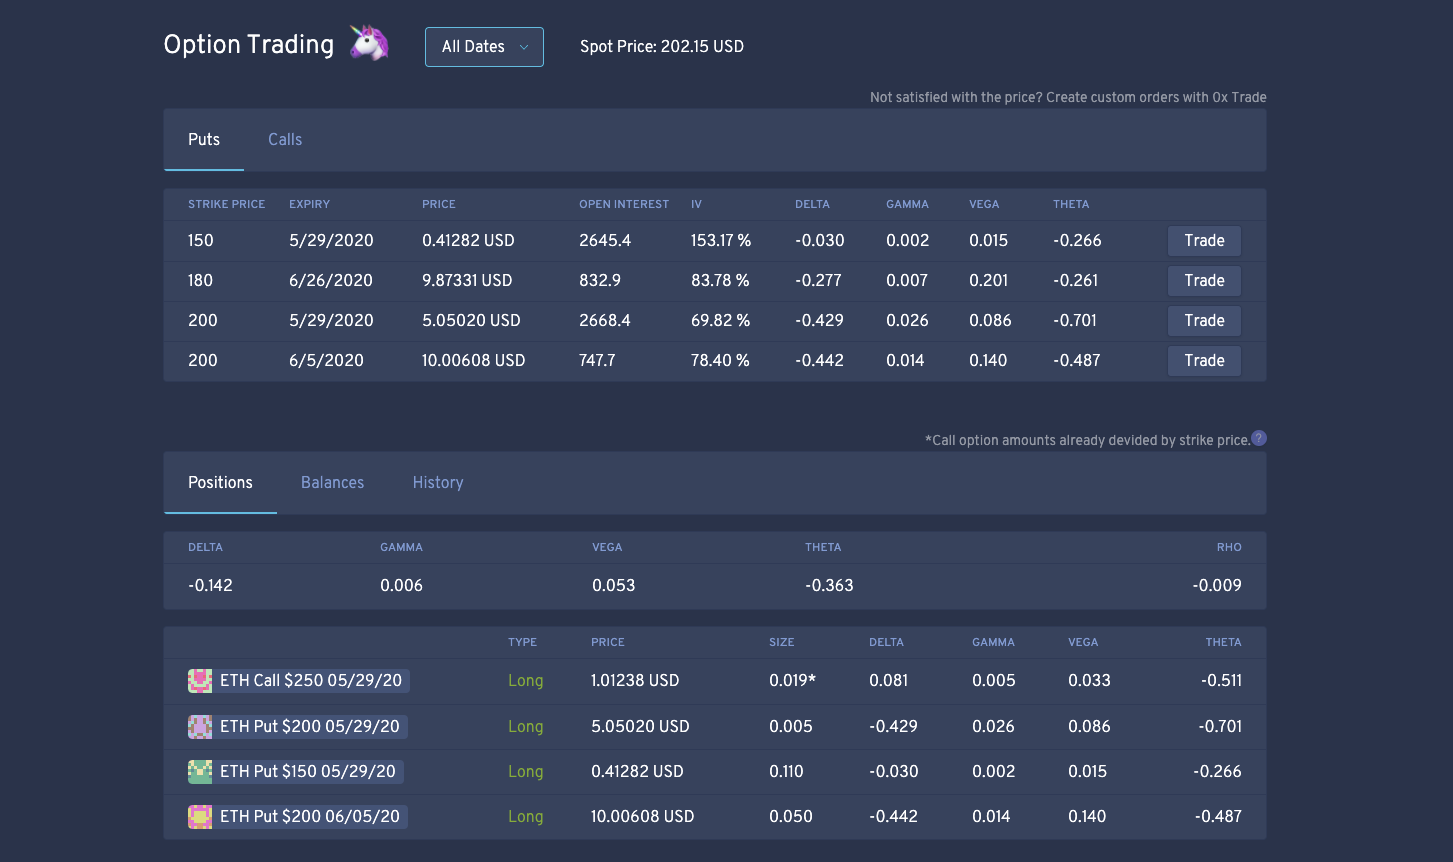This screenshot has width=1453, height=862.
Task: Click the position theta -0.511
Action: 1221,681
